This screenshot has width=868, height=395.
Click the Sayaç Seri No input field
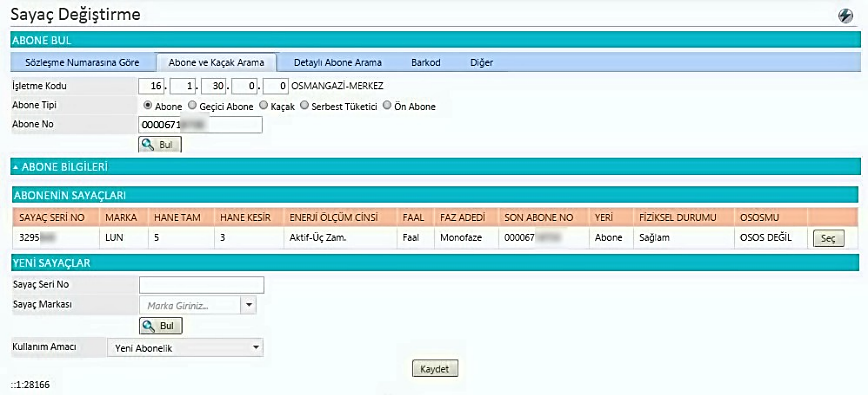point(202,285)
